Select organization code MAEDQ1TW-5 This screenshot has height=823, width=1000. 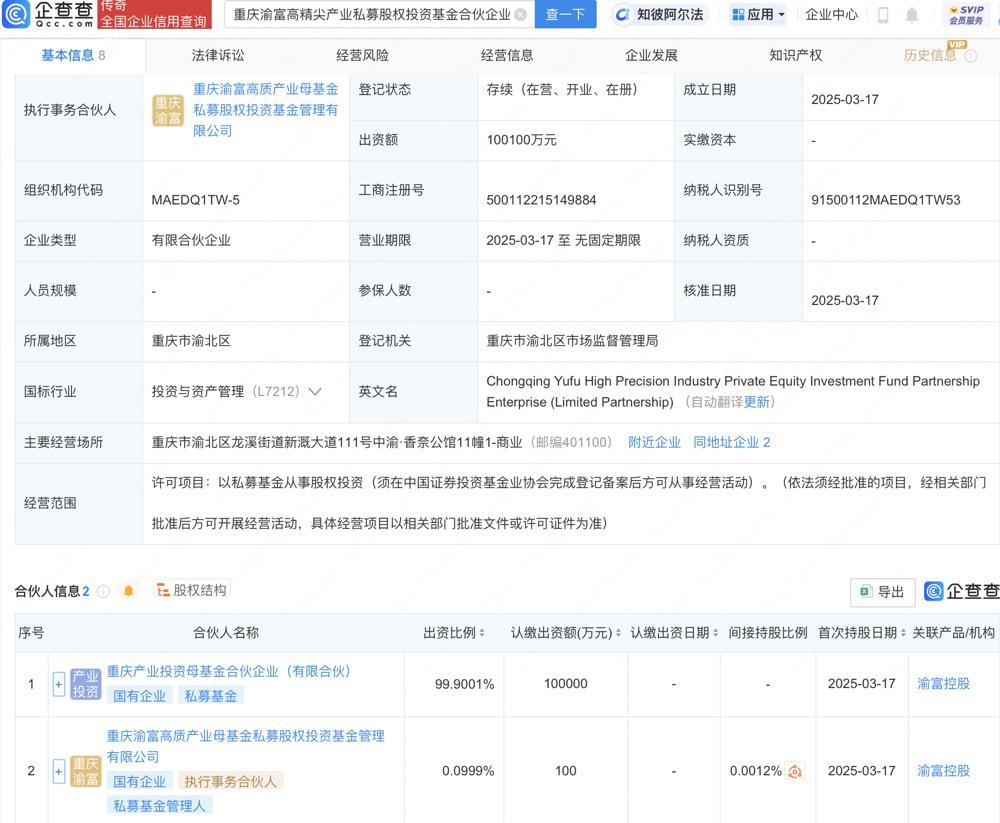point(195,200)
